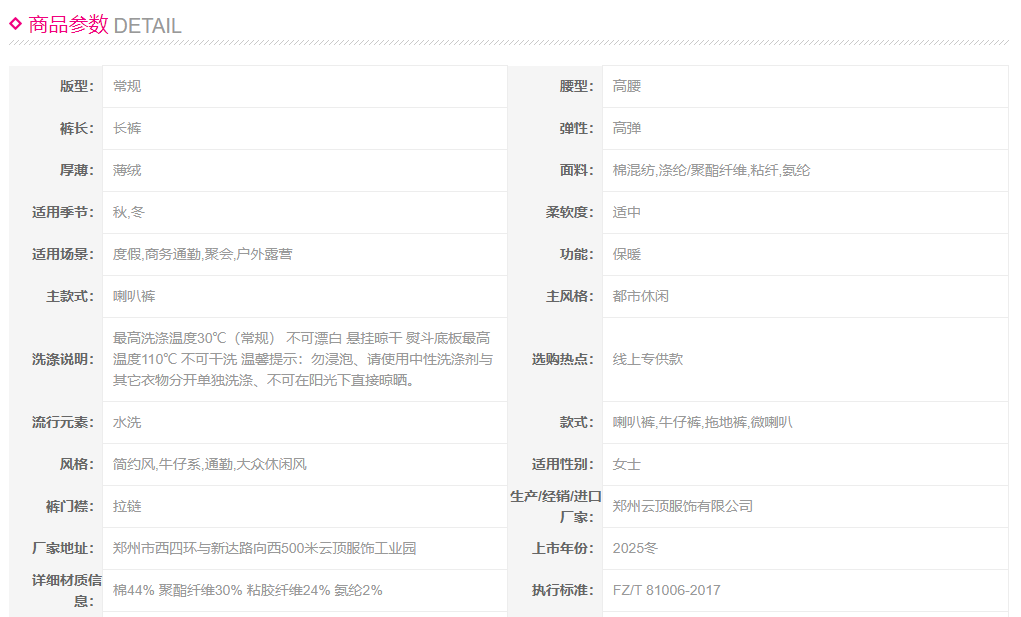Viewport: 1021px width, 617px height.
Task: Click the 面料 fabric composition value
Action: pyautogui.click(x=711, y=170)
